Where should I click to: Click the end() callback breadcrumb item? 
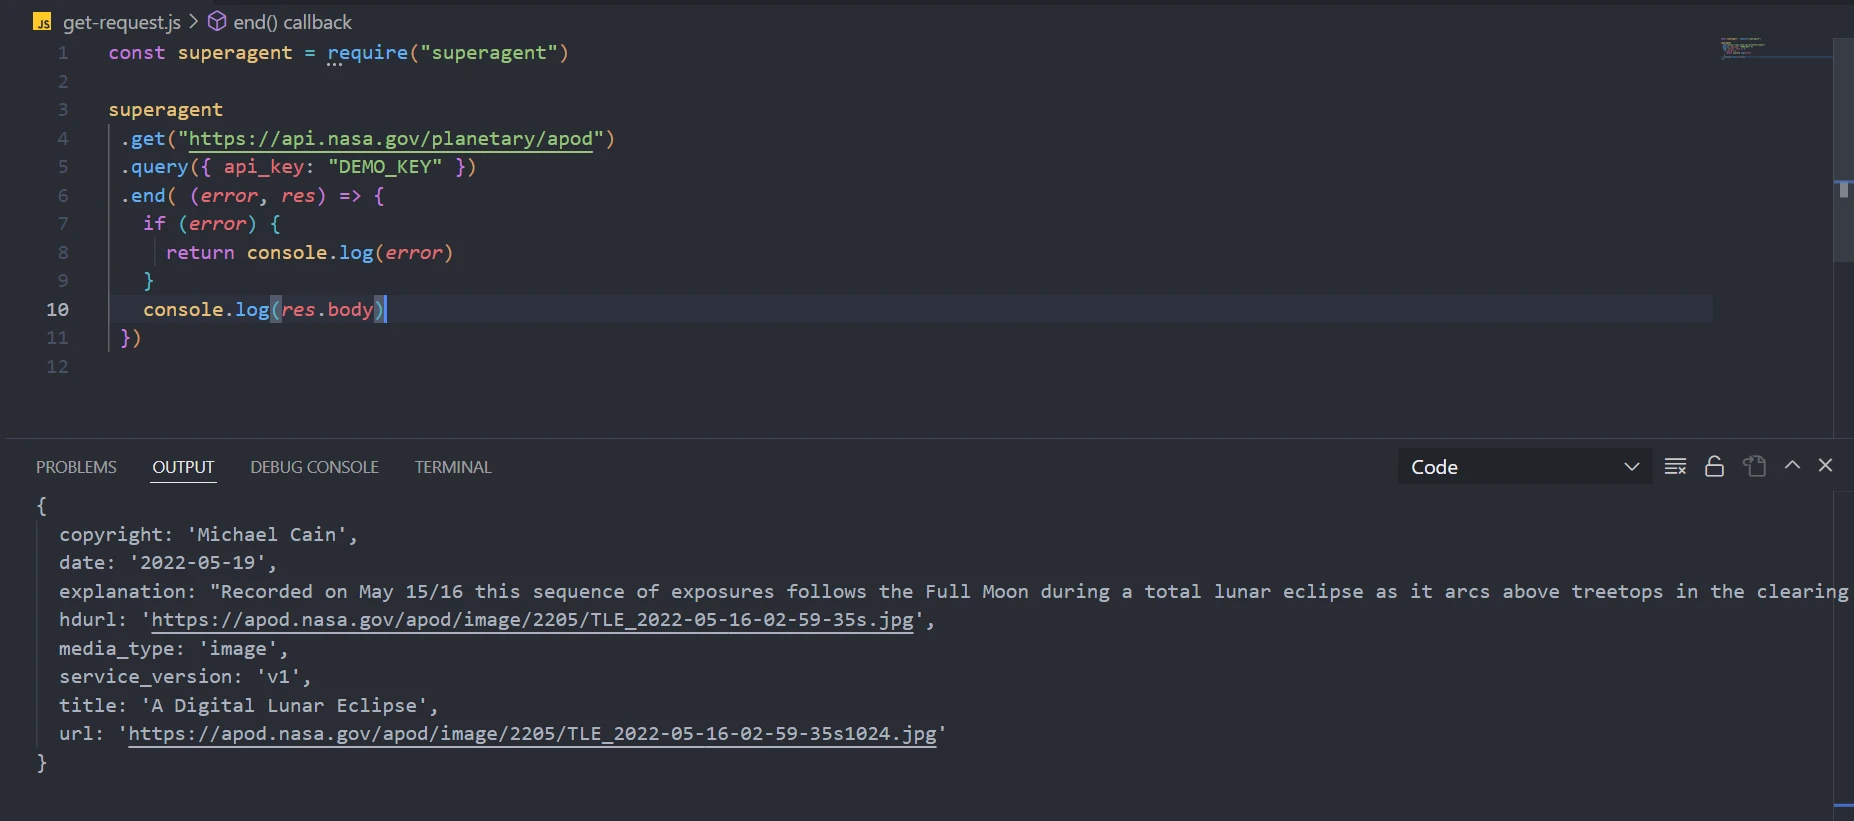pyautogui.click(x=292, y=22)
